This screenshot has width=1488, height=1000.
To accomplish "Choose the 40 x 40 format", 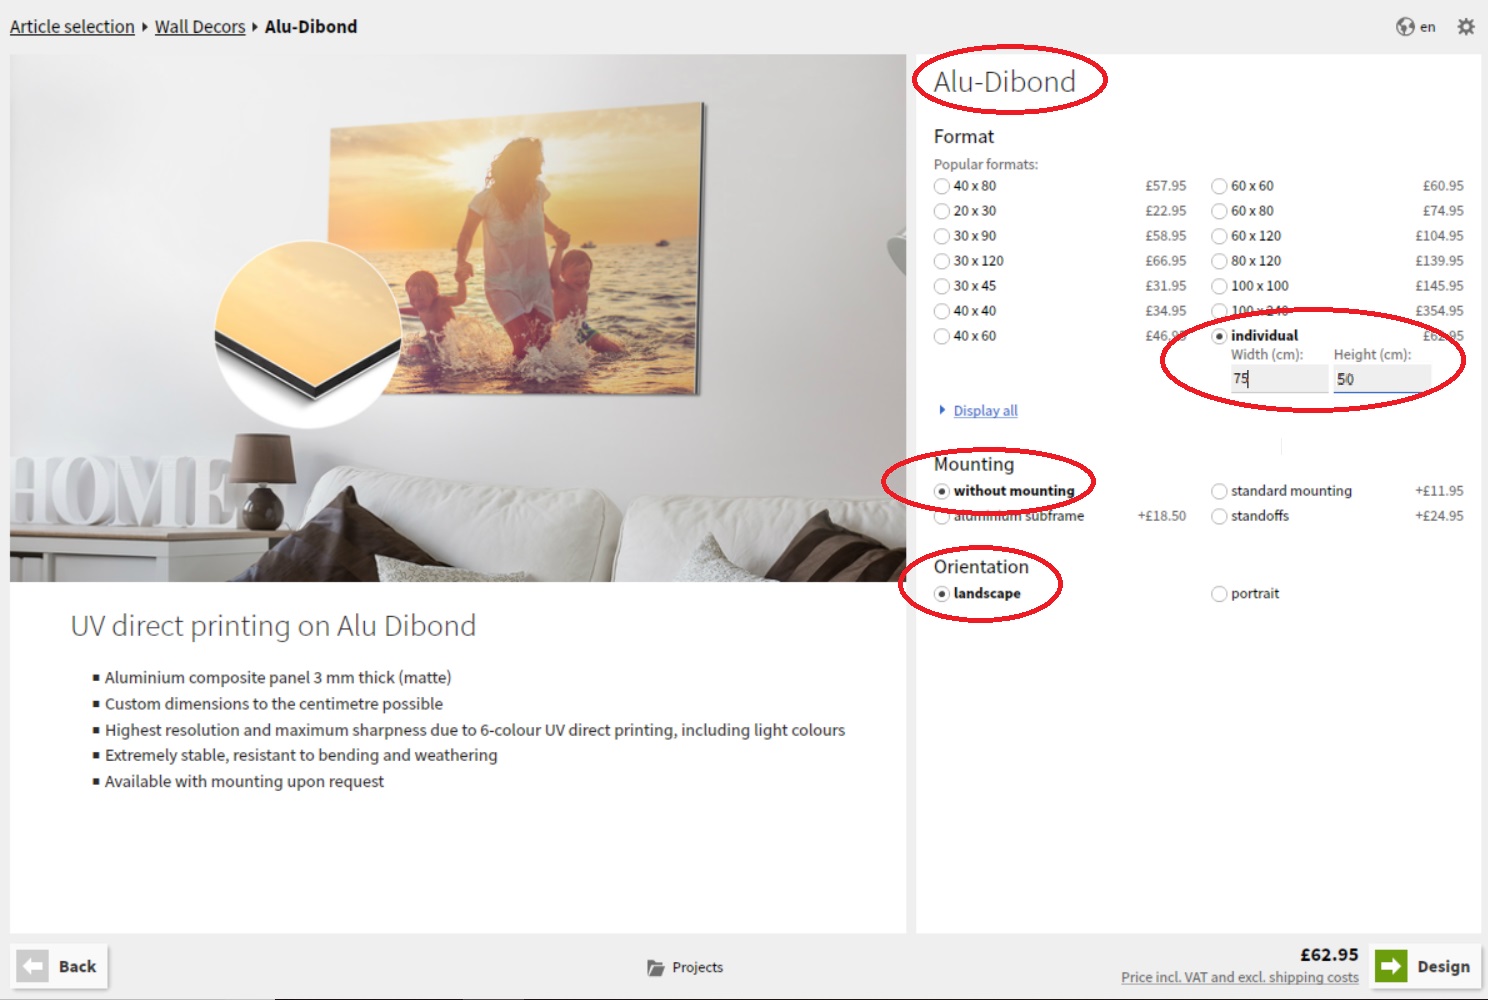I will (942, 311).
